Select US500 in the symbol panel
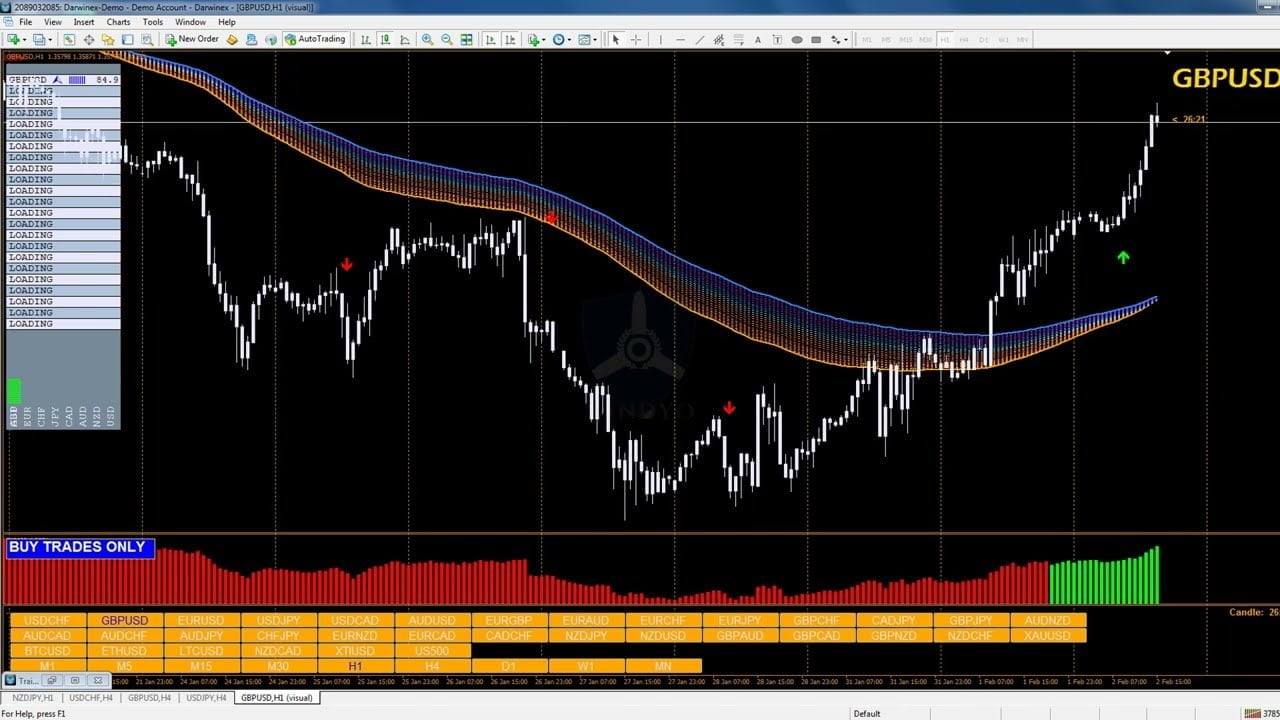Viewport: 1280px width, 720px height. pyautogui.click(x=432, y=651)
